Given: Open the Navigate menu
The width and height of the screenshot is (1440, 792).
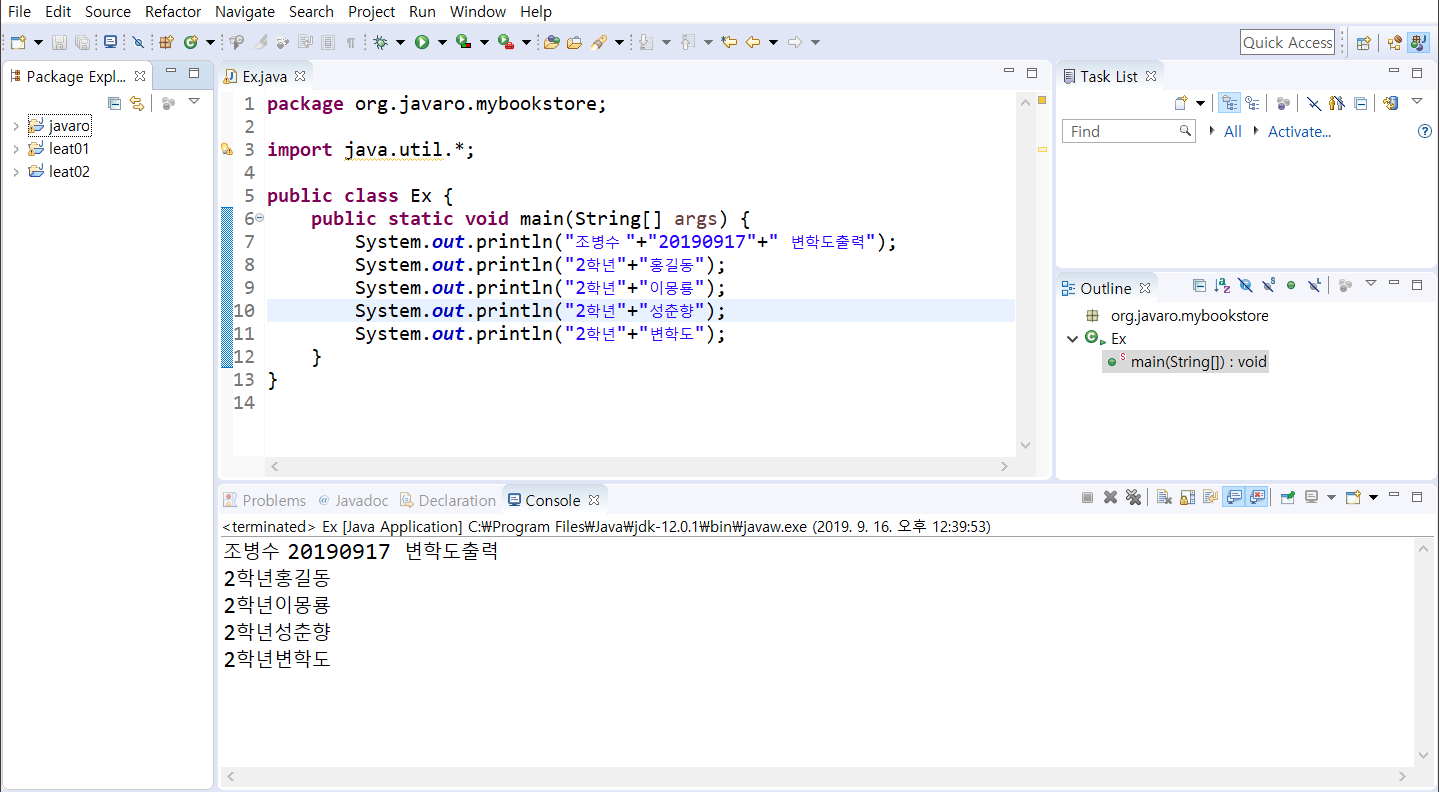Looking at the screenshot, I should [245, 12].
